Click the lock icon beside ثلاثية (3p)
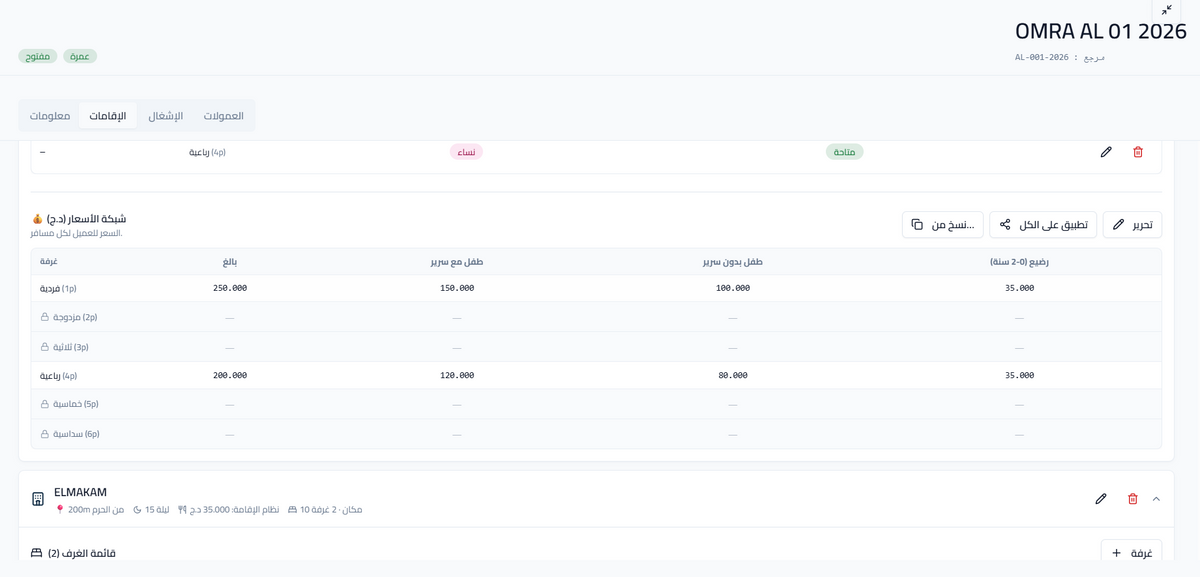 pyautogui.click(x=44, y=347)
